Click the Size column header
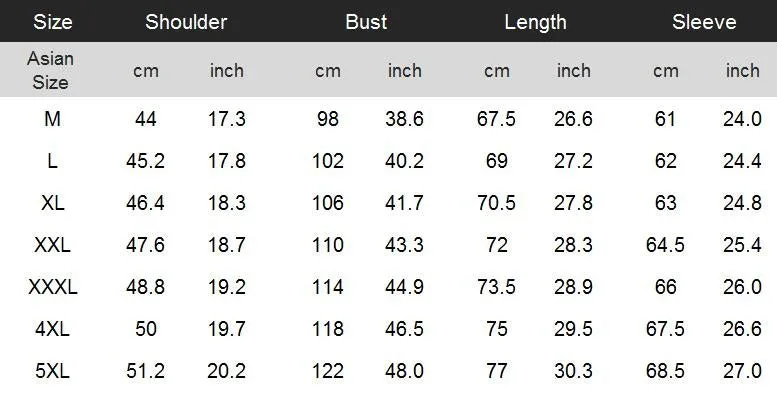The image size is (777, 393). (x=53, y=22)
